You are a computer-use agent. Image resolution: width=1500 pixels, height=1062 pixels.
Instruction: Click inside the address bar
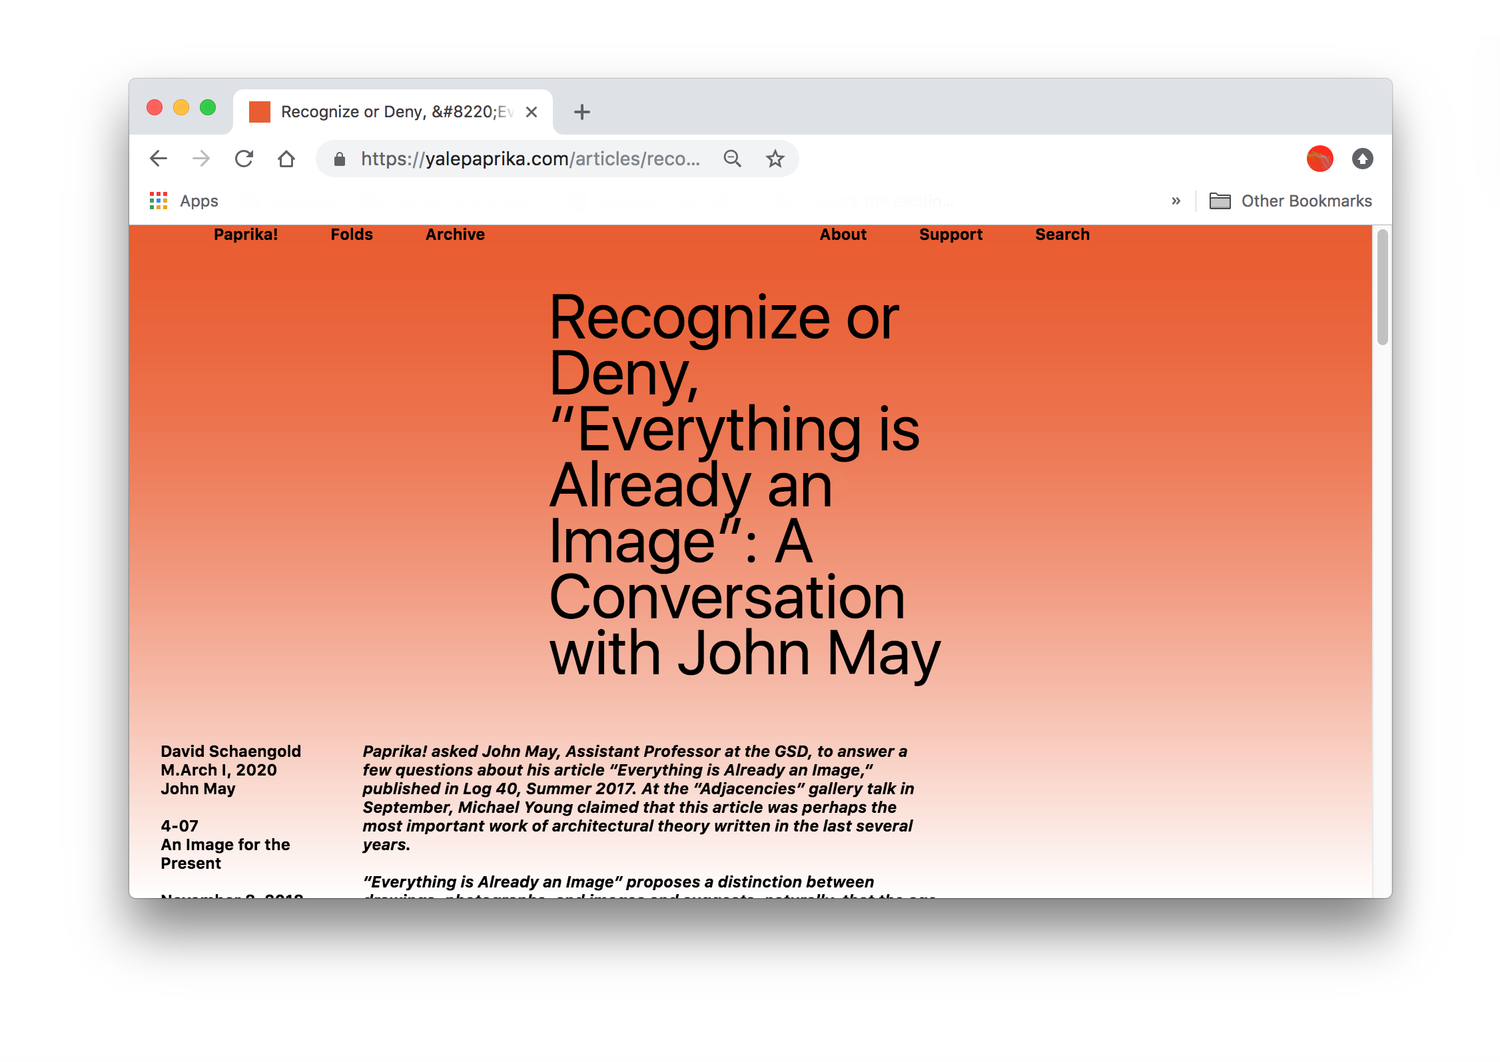[x=530, y=158]
